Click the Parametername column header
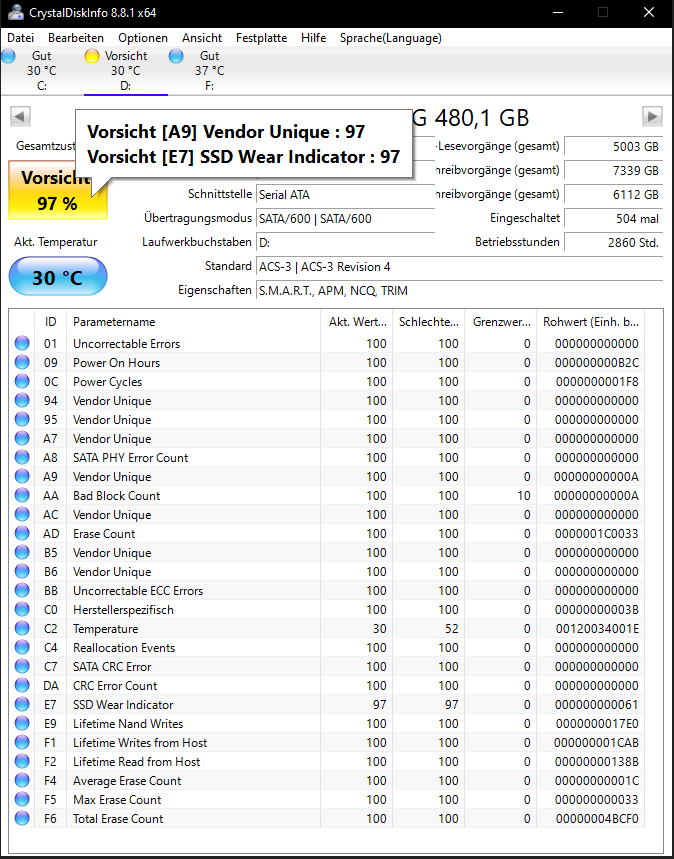Viewport: 674px width, 859px height. (x=193, y=322)
